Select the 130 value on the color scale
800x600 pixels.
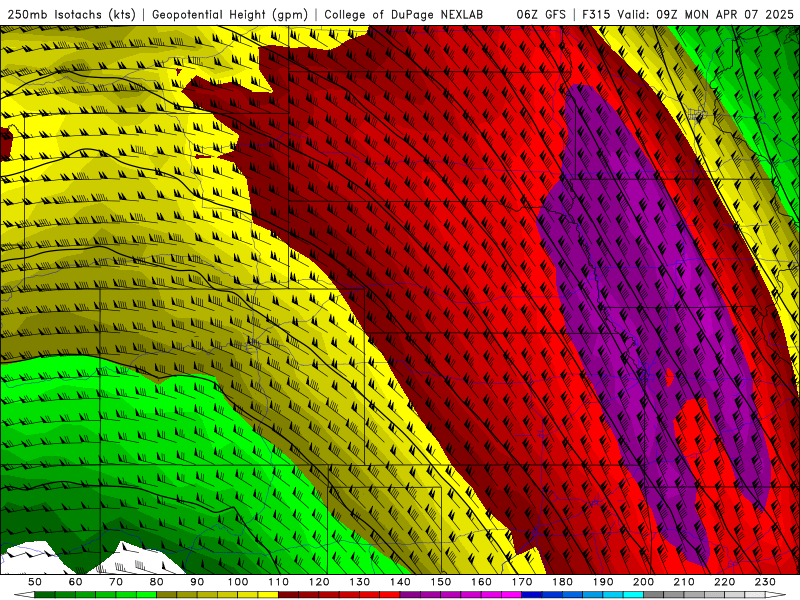point(360,582)
